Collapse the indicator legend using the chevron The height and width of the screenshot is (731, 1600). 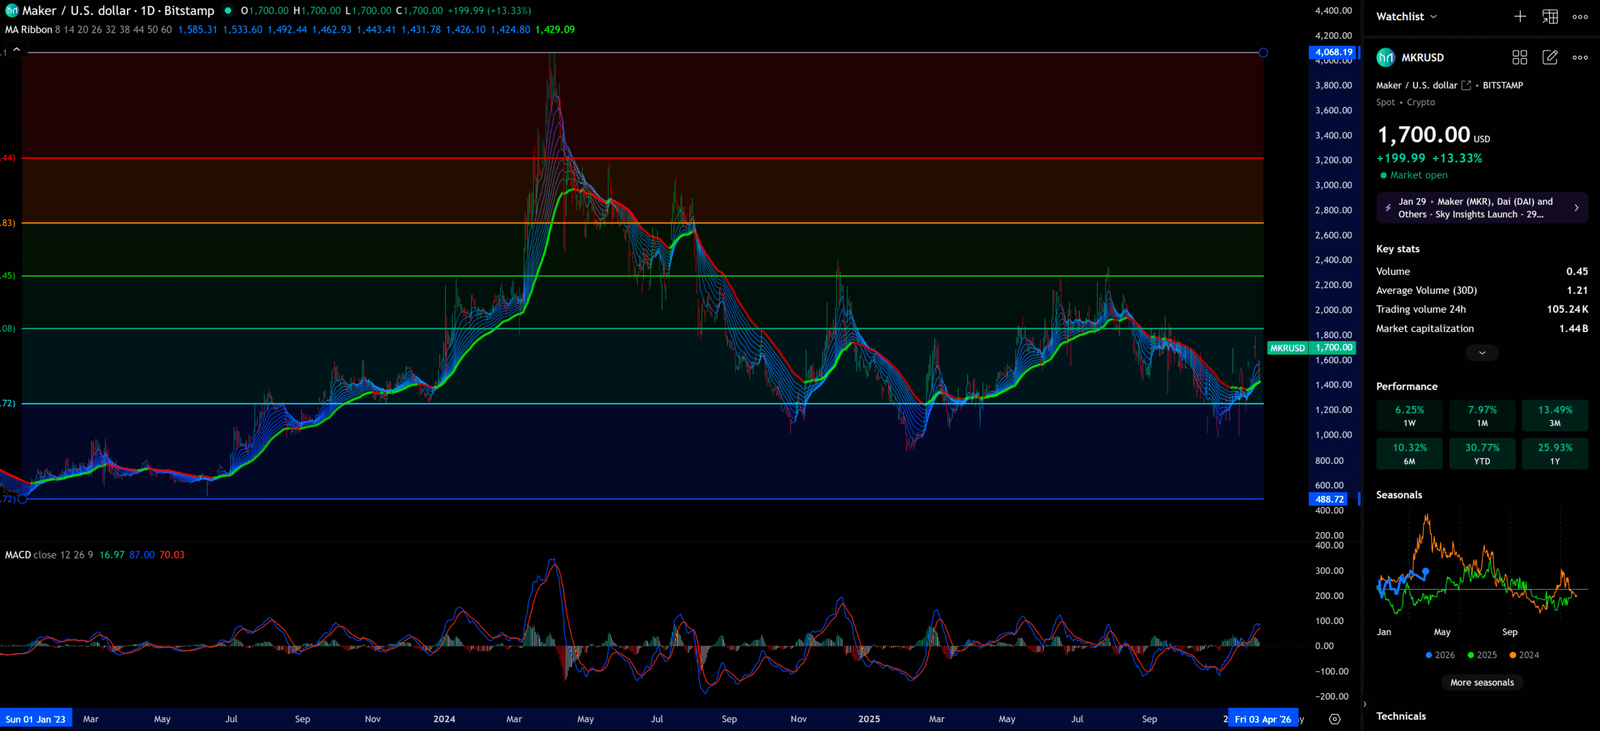(16, 49)
